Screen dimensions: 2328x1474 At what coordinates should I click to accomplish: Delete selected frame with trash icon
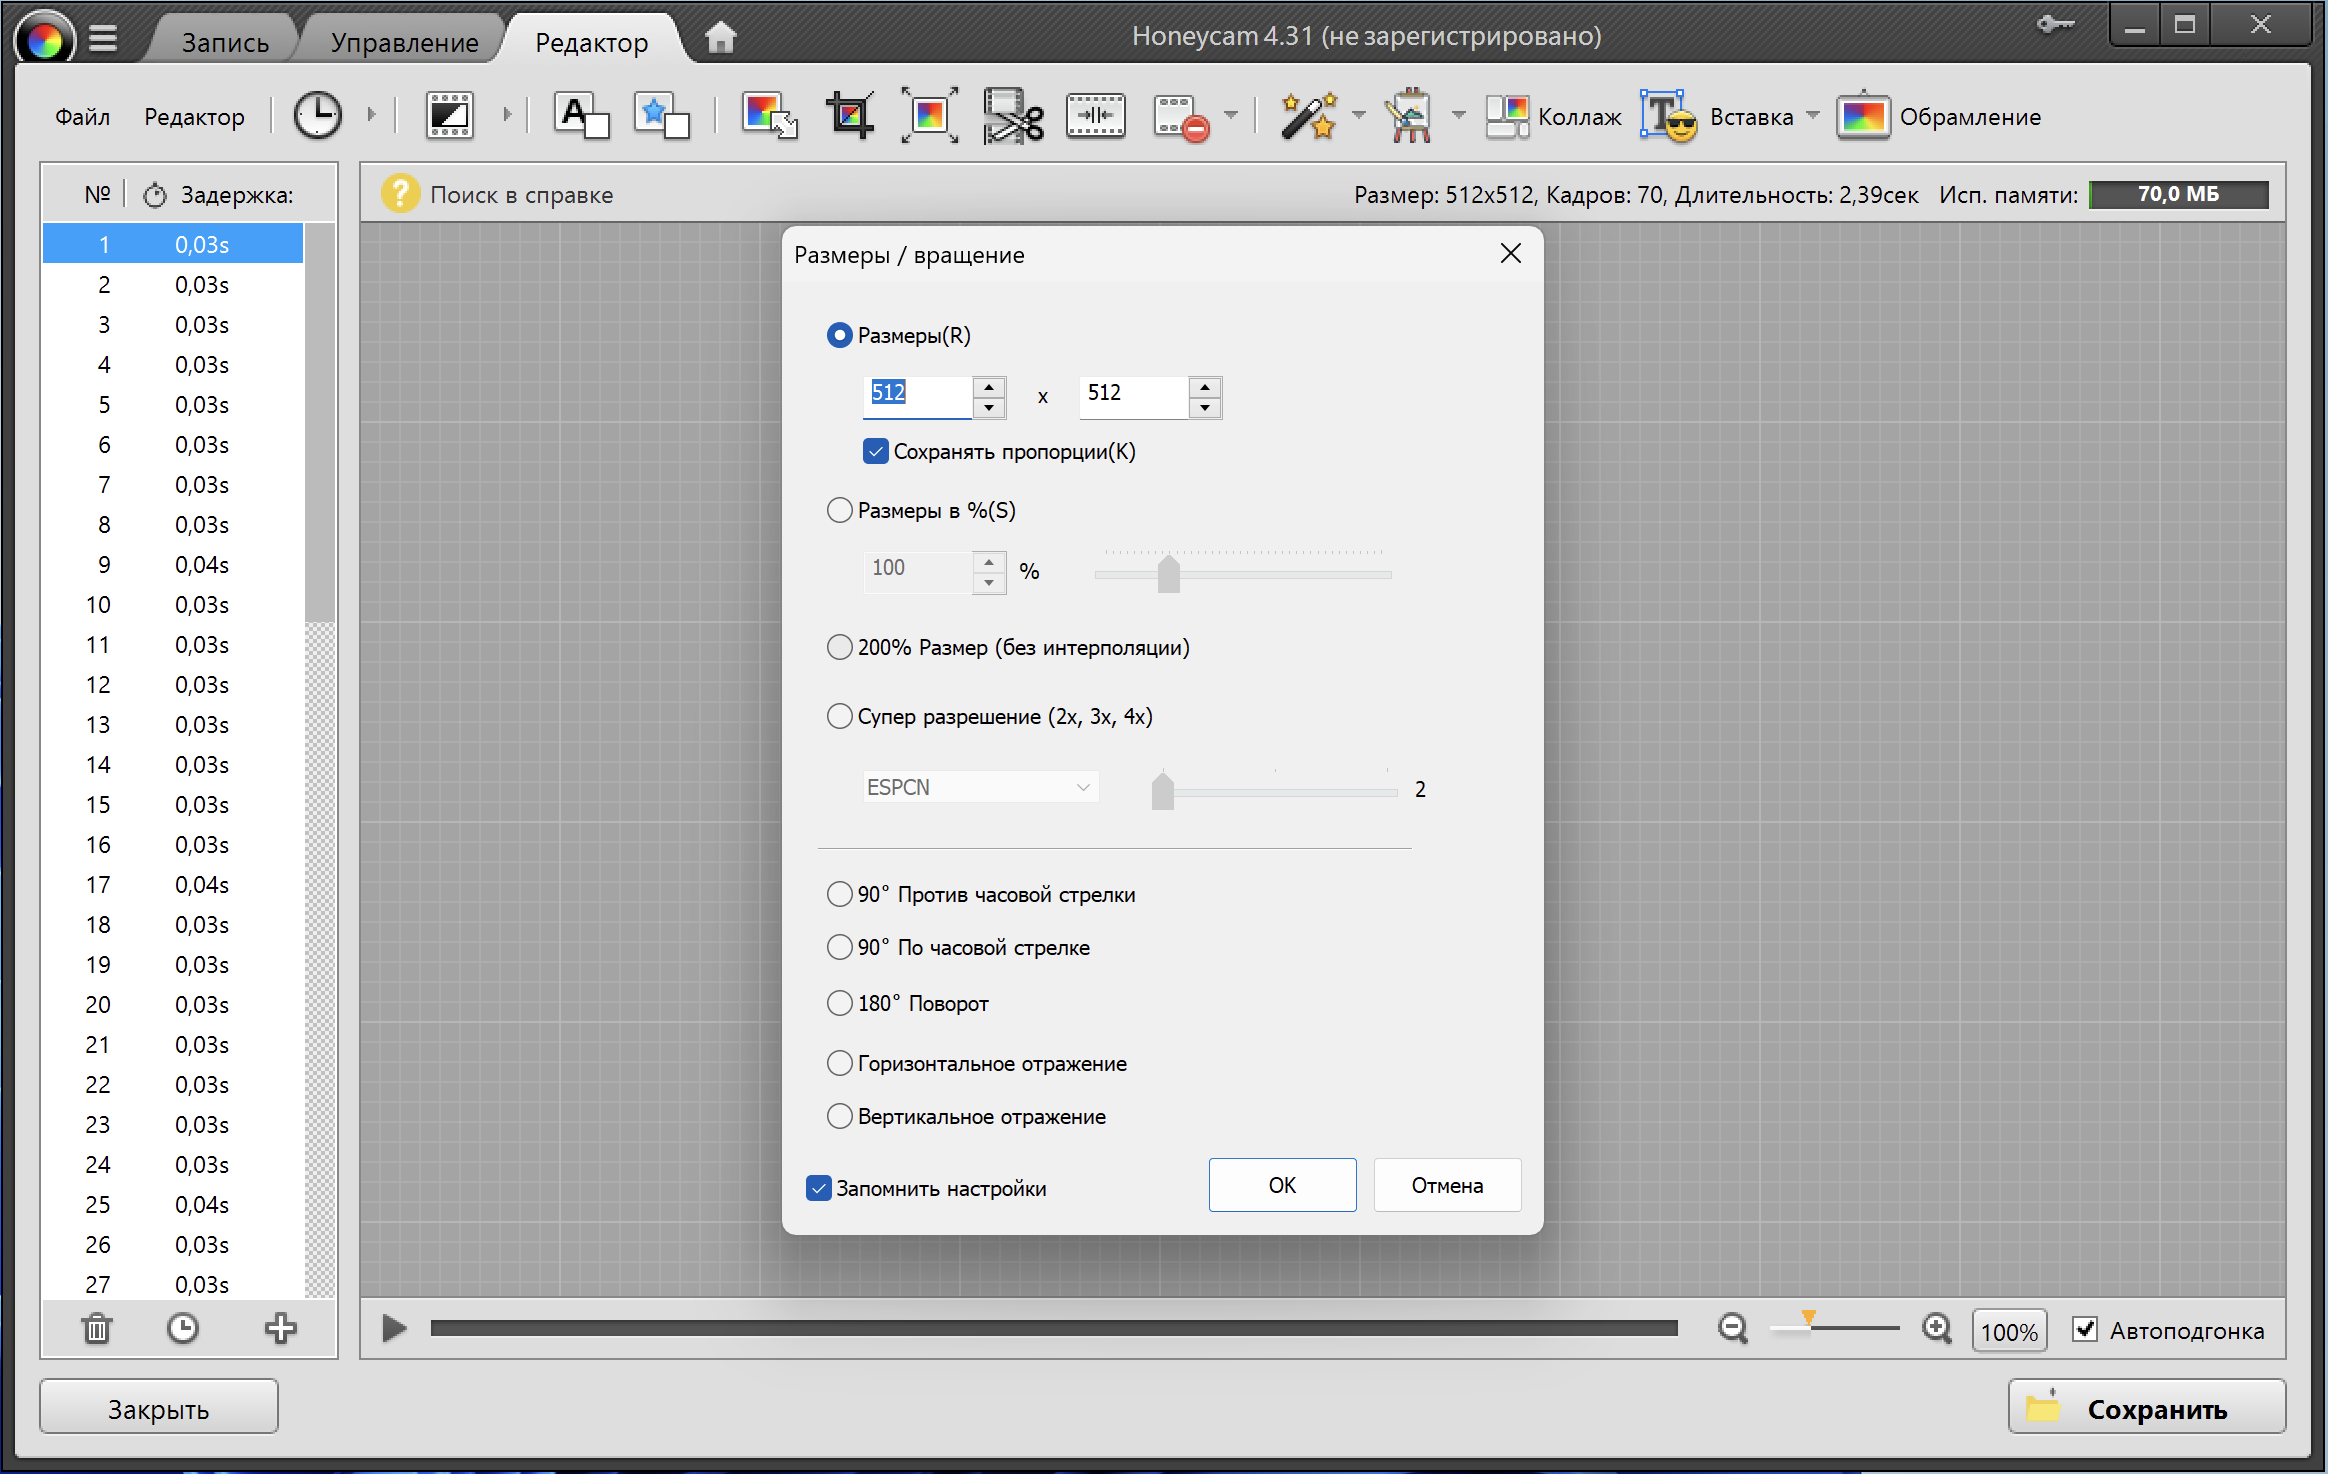click(x=97, y=1329)
